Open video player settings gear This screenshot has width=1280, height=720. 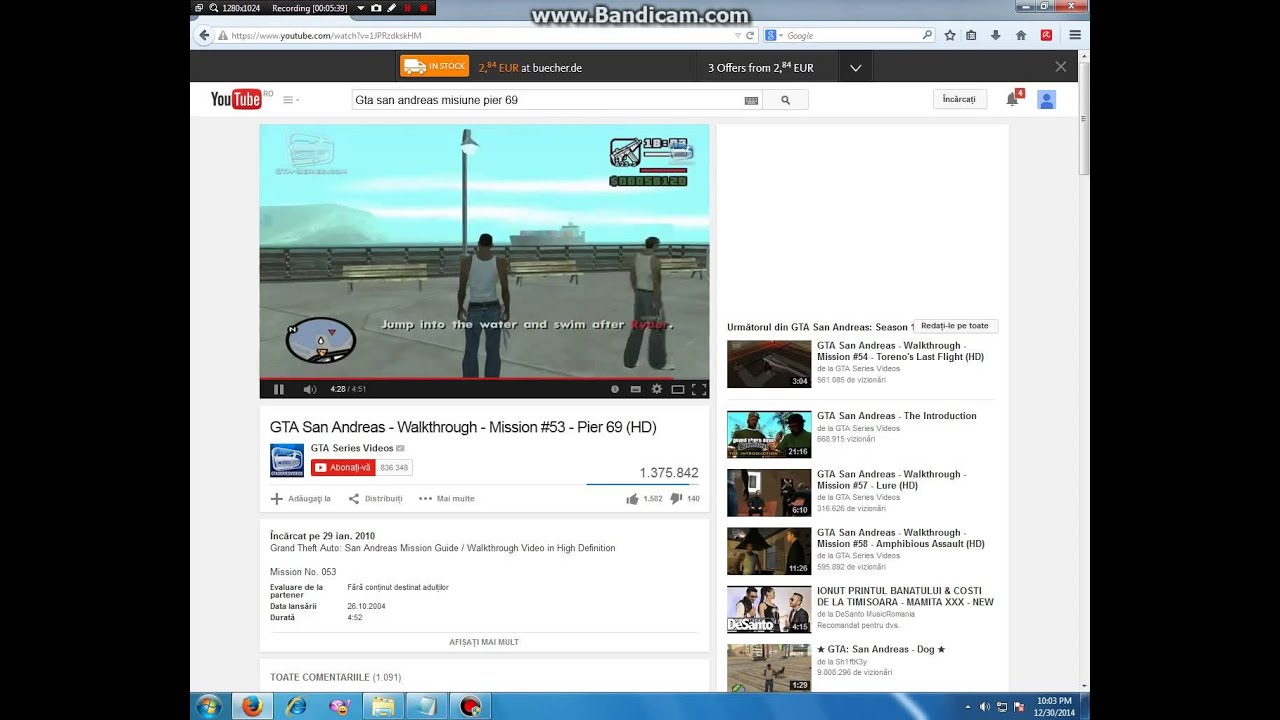pos(657,389)
